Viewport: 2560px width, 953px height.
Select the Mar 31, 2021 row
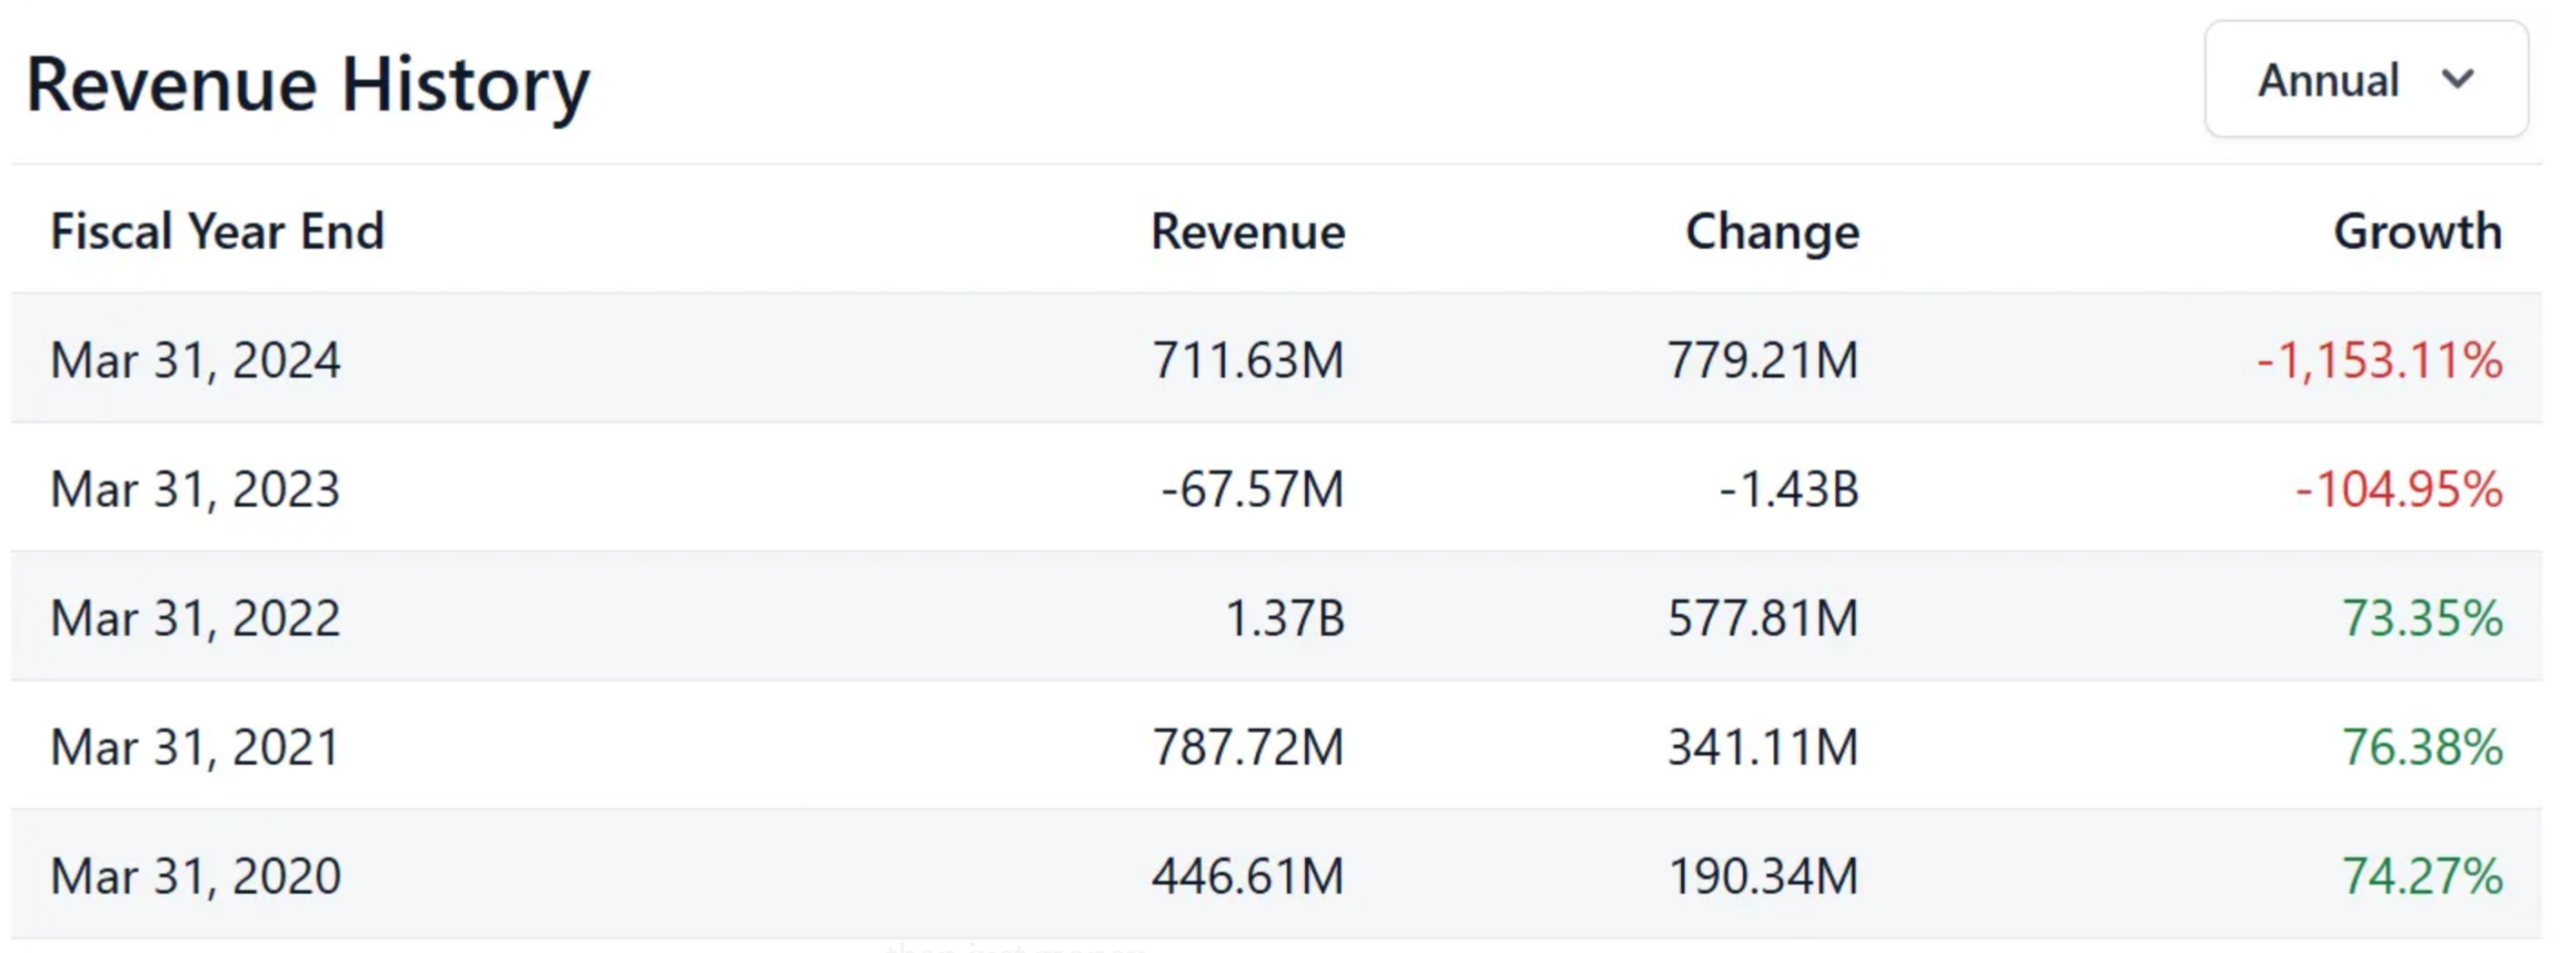(x=196, y=746)
